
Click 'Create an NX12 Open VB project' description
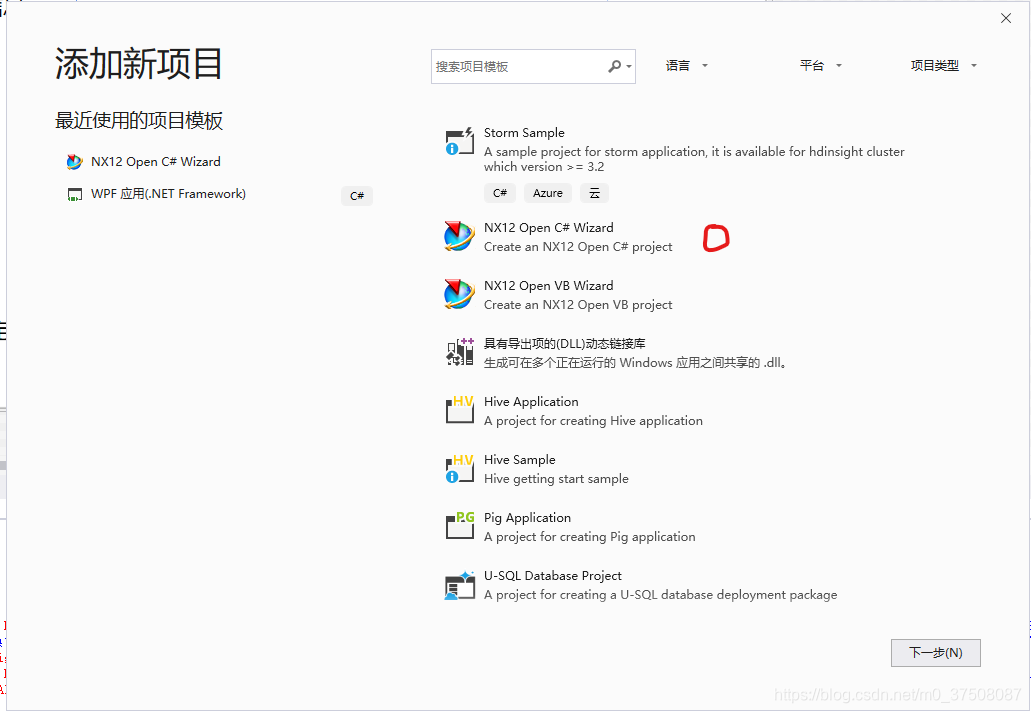pos(578,305)
